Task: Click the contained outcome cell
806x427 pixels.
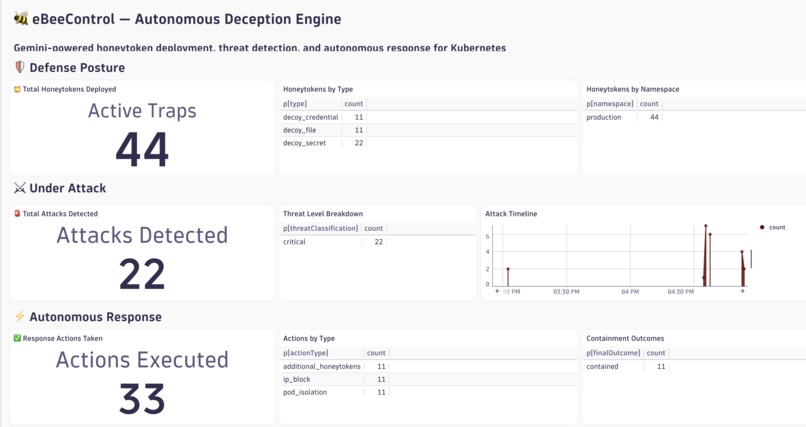Action: [602, 366]
